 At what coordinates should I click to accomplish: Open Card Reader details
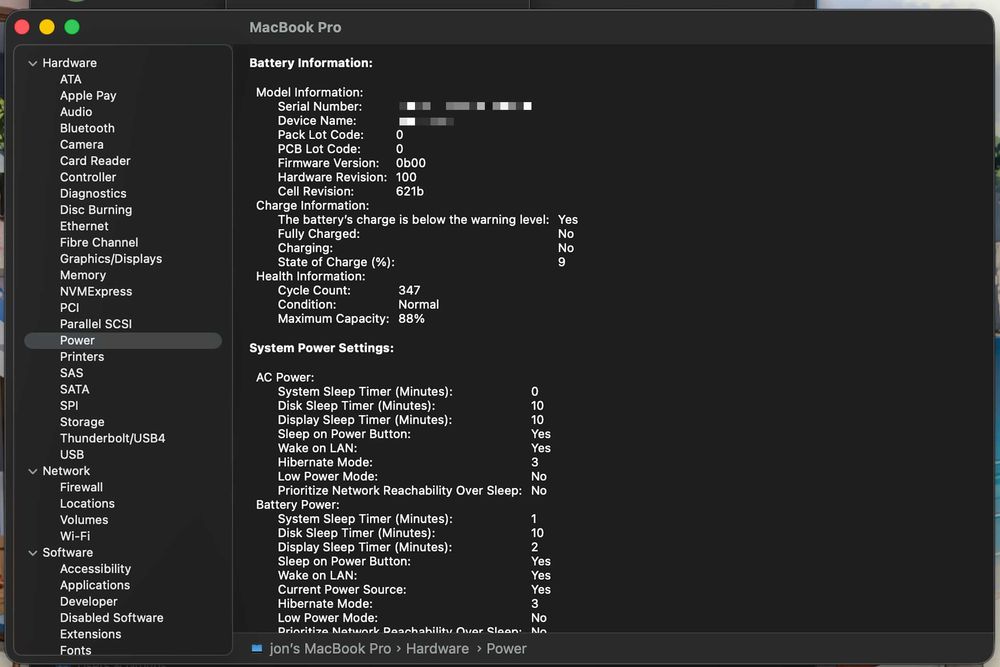coord(95,161)
